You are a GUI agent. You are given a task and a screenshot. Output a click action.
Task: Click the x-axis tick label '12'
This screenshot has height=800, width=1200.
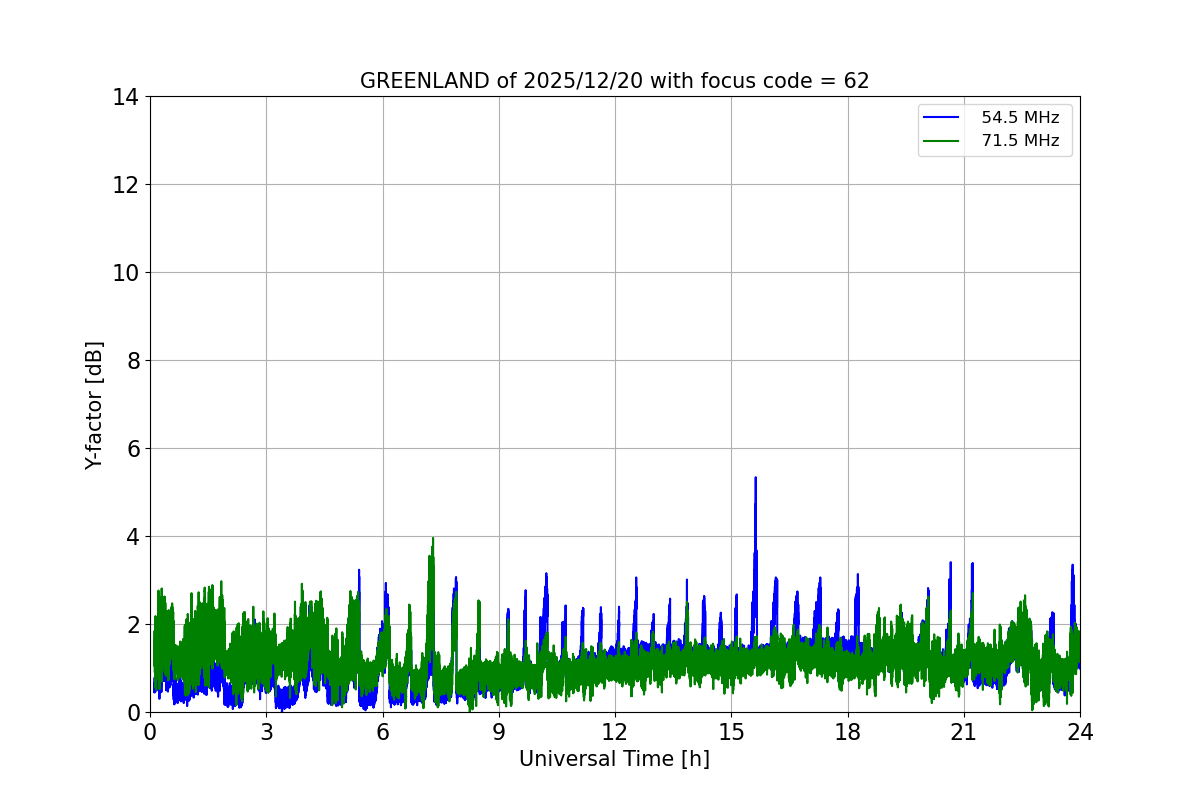click(x=615, y=732)
